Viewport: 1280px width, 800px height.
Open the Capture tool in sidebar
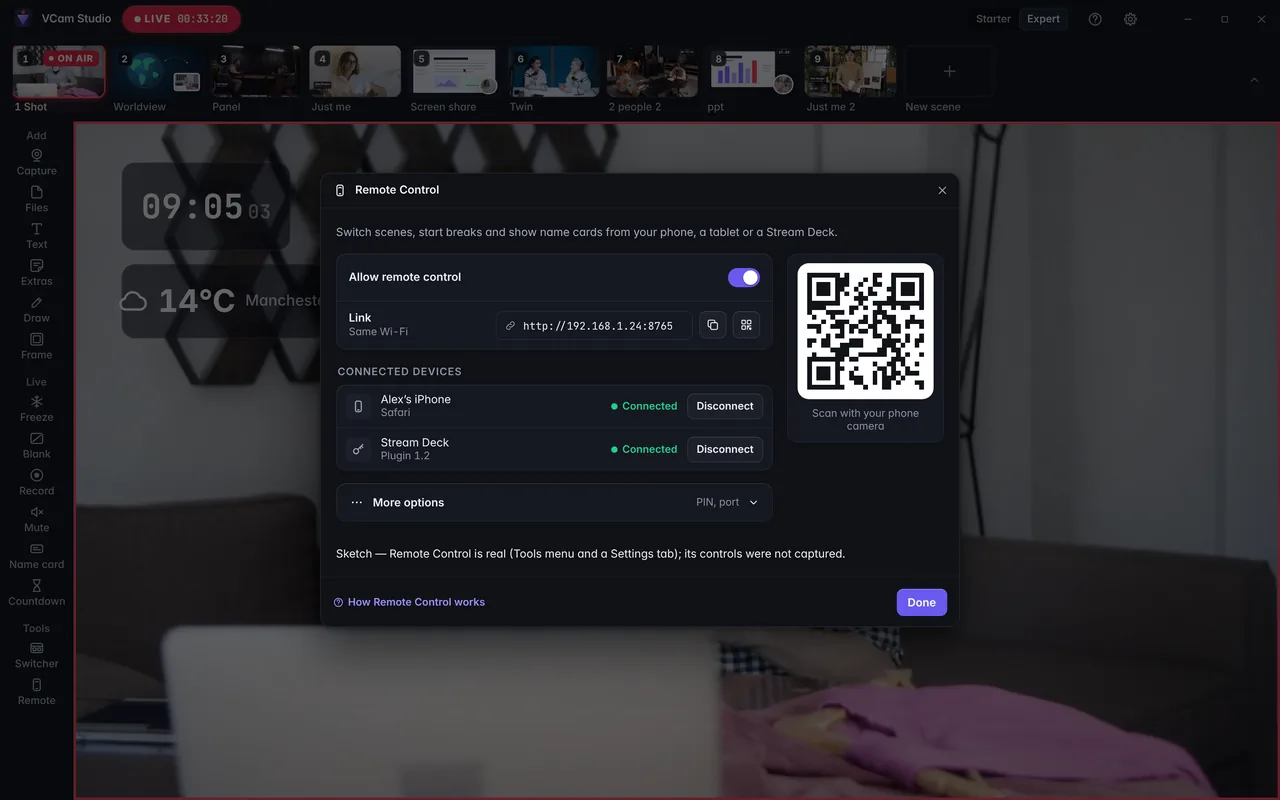click(36, 162)
